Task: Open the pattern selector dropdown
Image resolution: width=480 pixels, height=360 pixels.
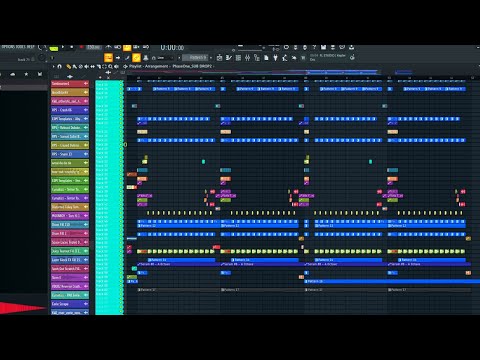Action: click(x=195, y=58)
